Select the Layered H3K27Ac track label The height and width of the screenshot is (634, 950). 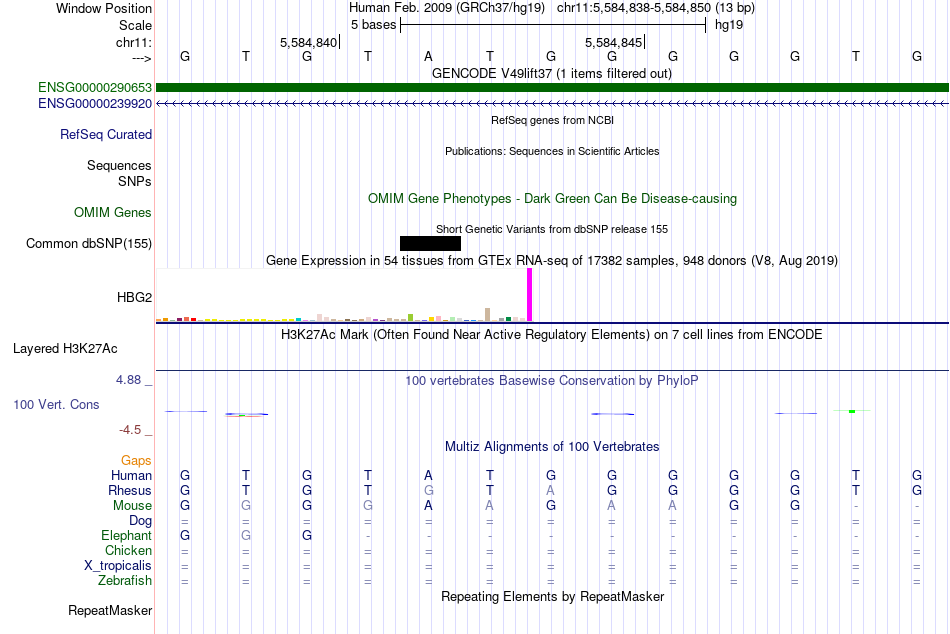click(65, 349)
